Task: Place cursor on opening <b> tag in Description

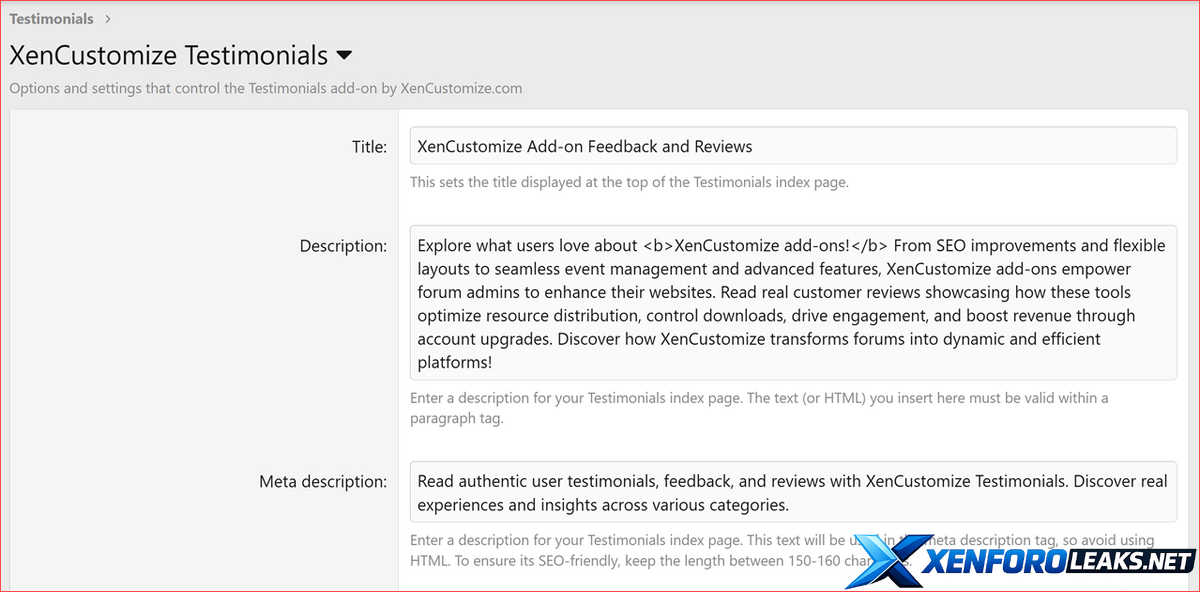Action: click(654, 246)
